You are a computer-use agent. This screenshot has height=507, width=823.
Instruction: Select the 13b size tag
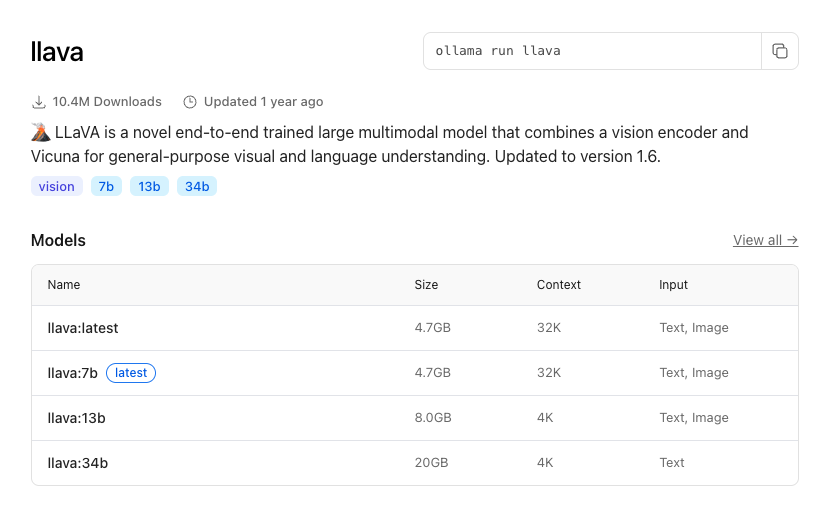[x=149, y=186]
